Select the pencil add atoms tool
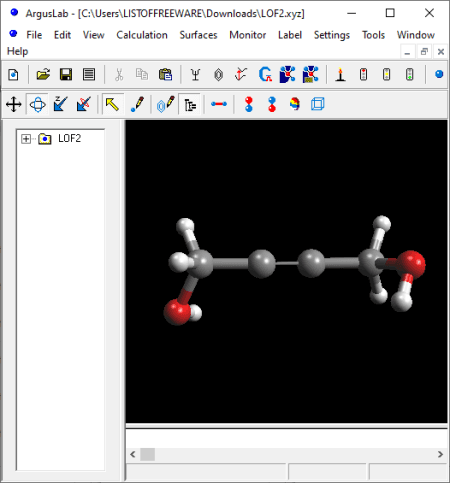The width and height of the screenshot is (450, 483). coord(137,104)
